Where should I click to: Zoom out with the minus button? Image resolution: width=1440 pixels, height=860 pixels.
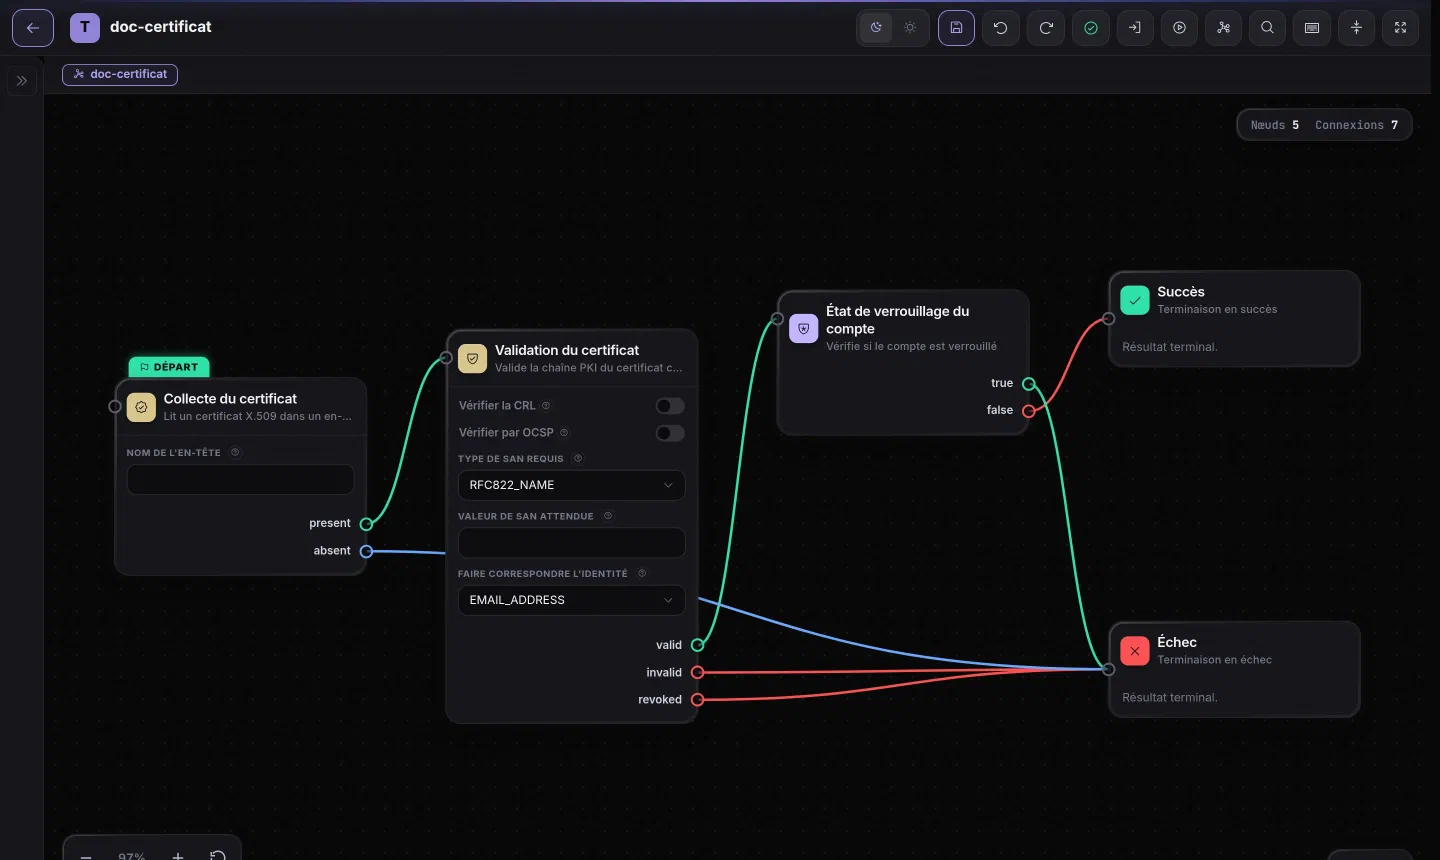(x=86, y=855)
